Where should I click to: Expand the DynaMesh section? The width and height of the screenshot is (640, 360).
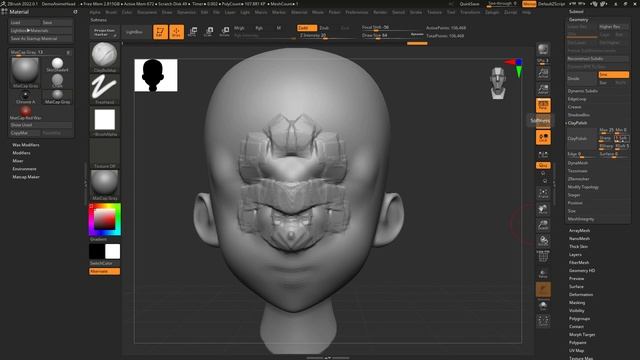click(578, 163)
